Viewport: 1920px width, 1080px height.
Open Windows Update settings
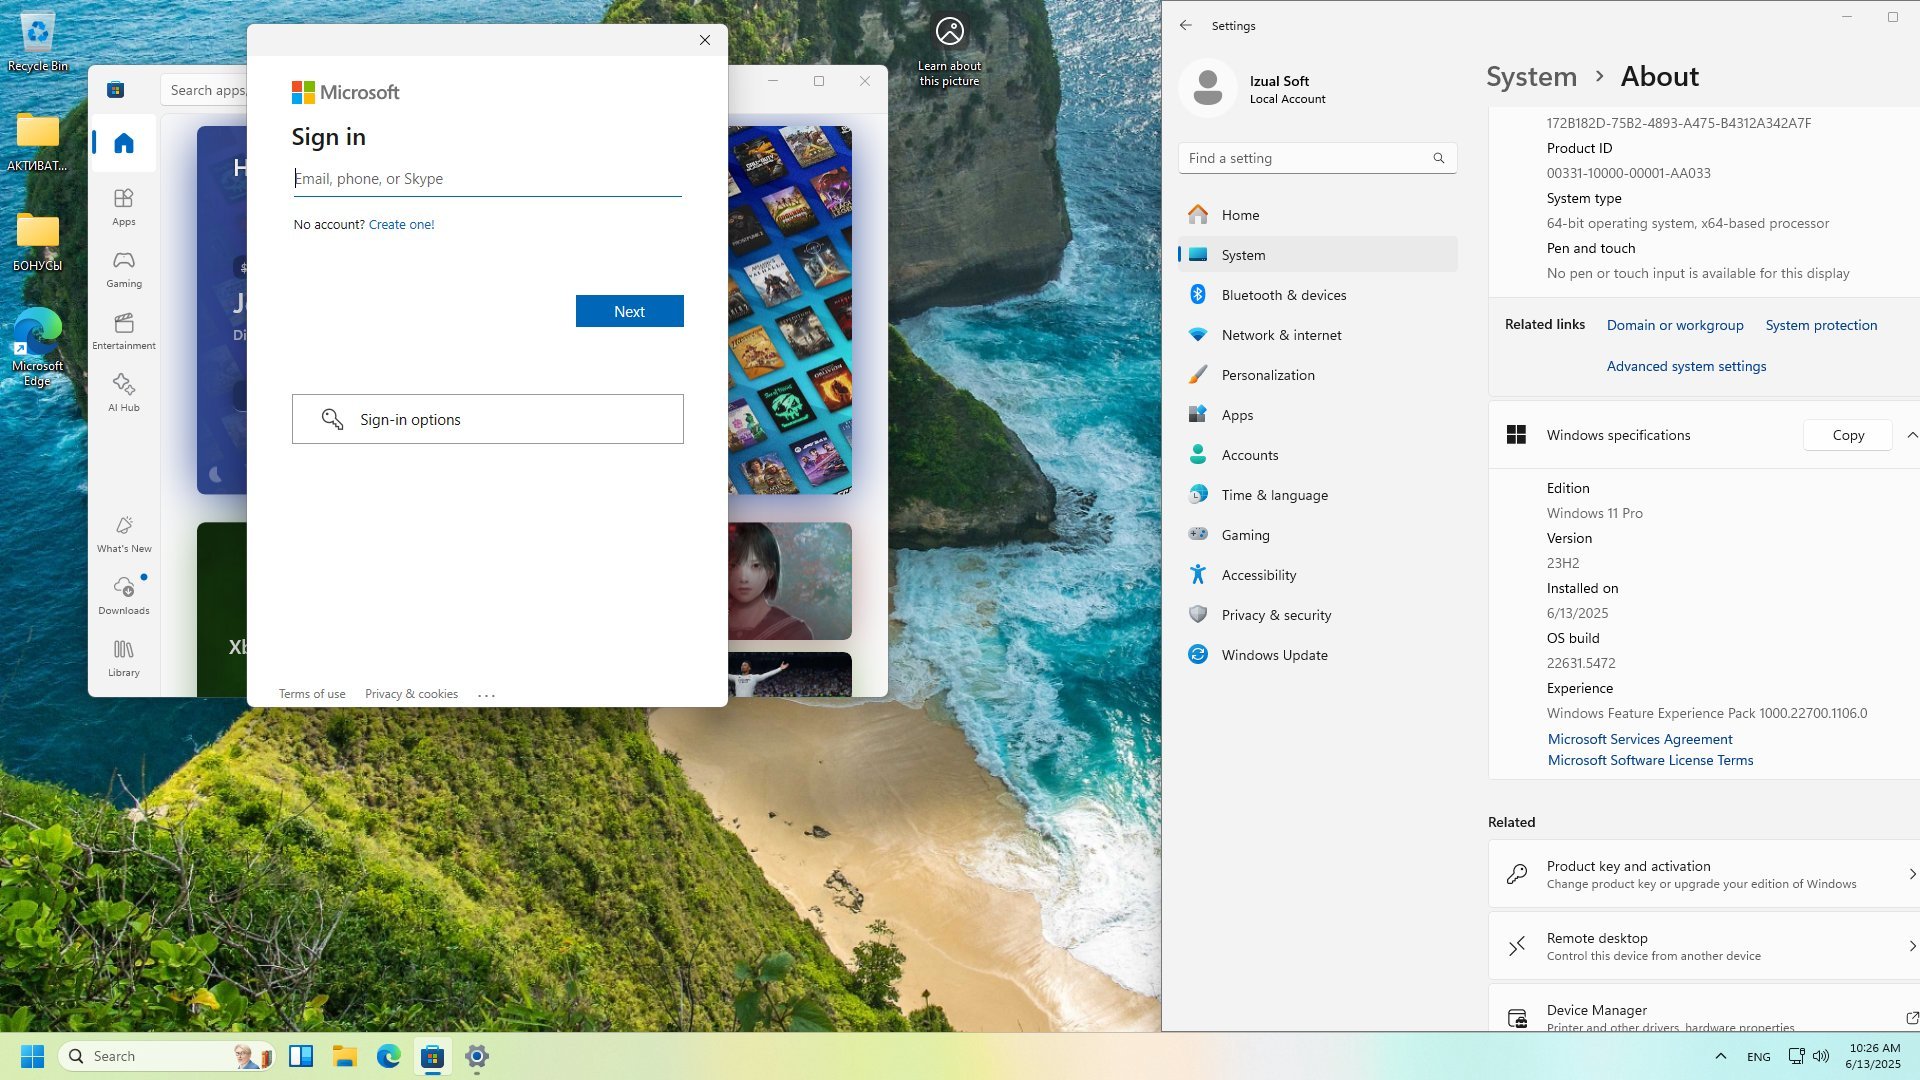[x=1317, y=655]
